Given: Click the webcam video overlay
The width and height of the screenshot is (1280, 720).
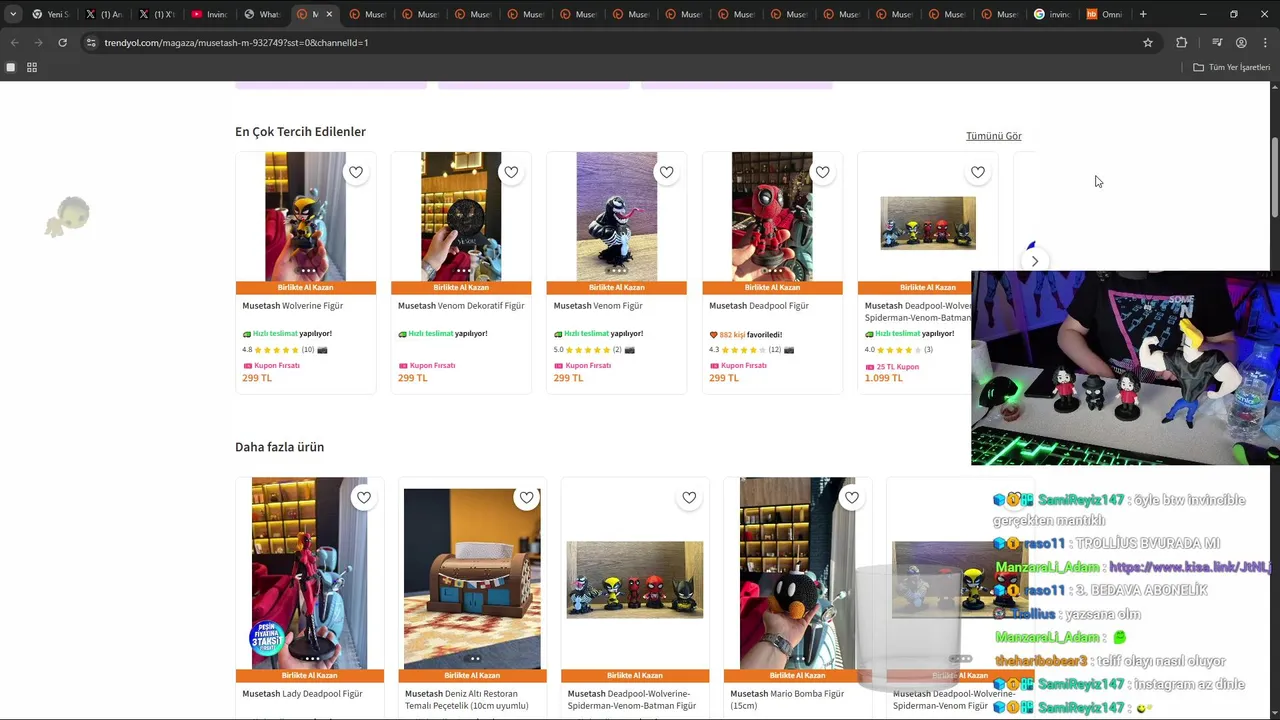Looking at the screenshot, I should tap(1125, 368).
